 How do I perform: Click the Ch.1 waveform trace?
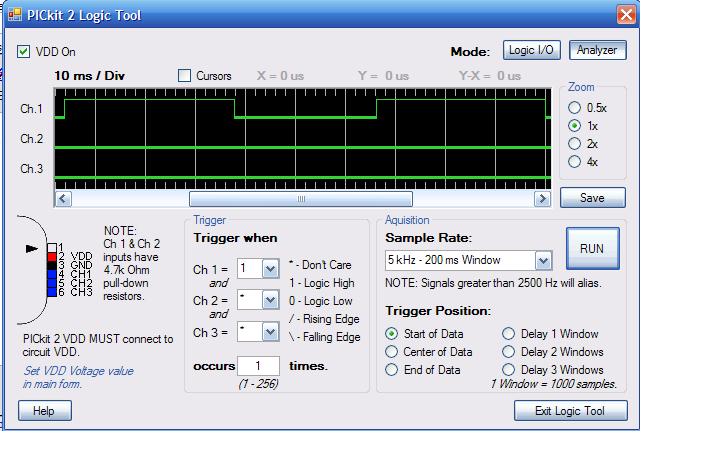303,108
